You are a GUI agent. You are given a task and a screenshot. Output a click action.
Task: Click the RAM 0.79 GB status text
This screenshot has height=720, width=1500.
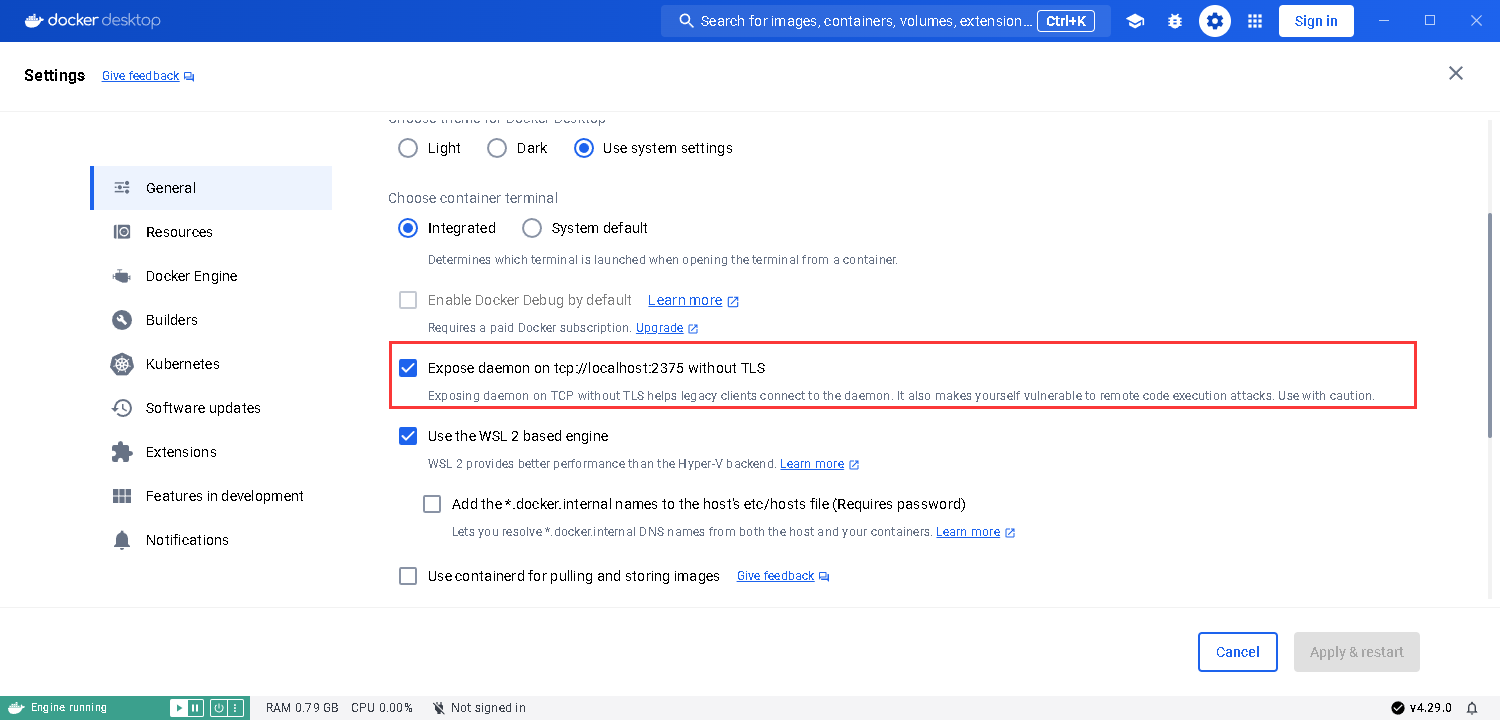302,708
